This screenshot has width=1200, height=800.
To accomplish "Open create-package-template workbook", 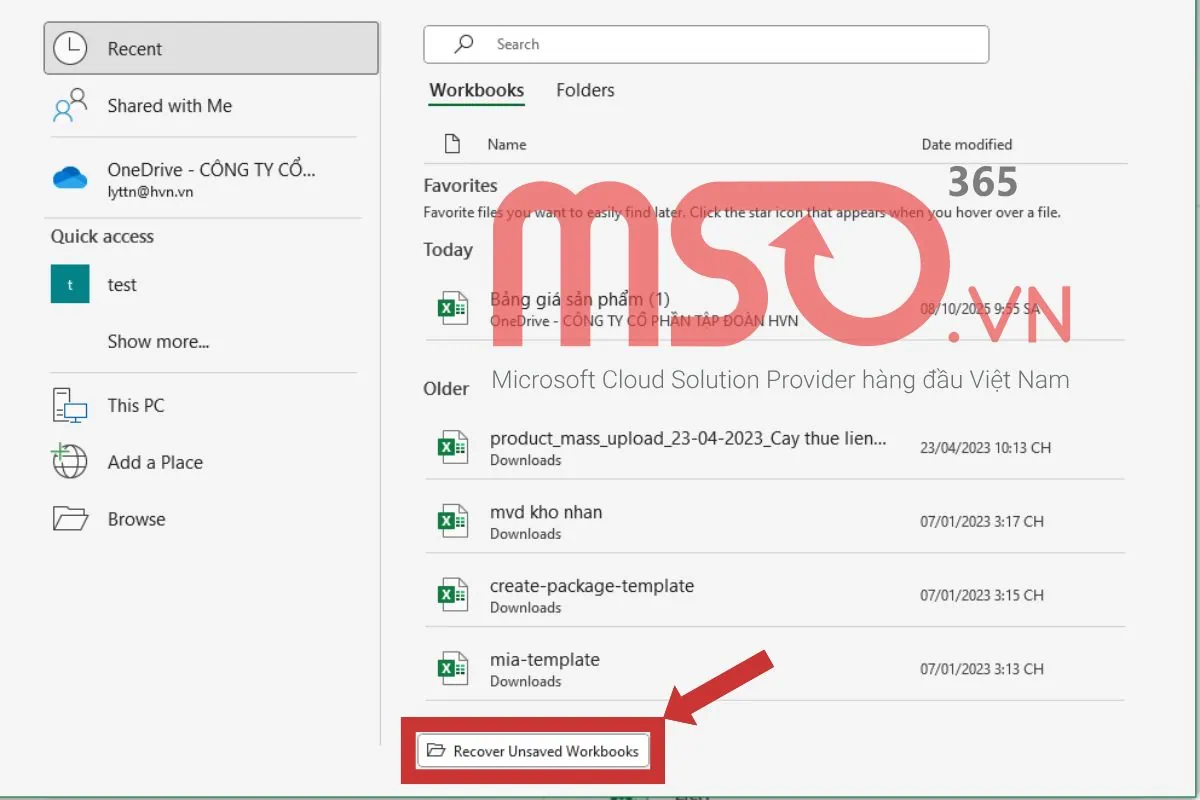I will [591, 586].
